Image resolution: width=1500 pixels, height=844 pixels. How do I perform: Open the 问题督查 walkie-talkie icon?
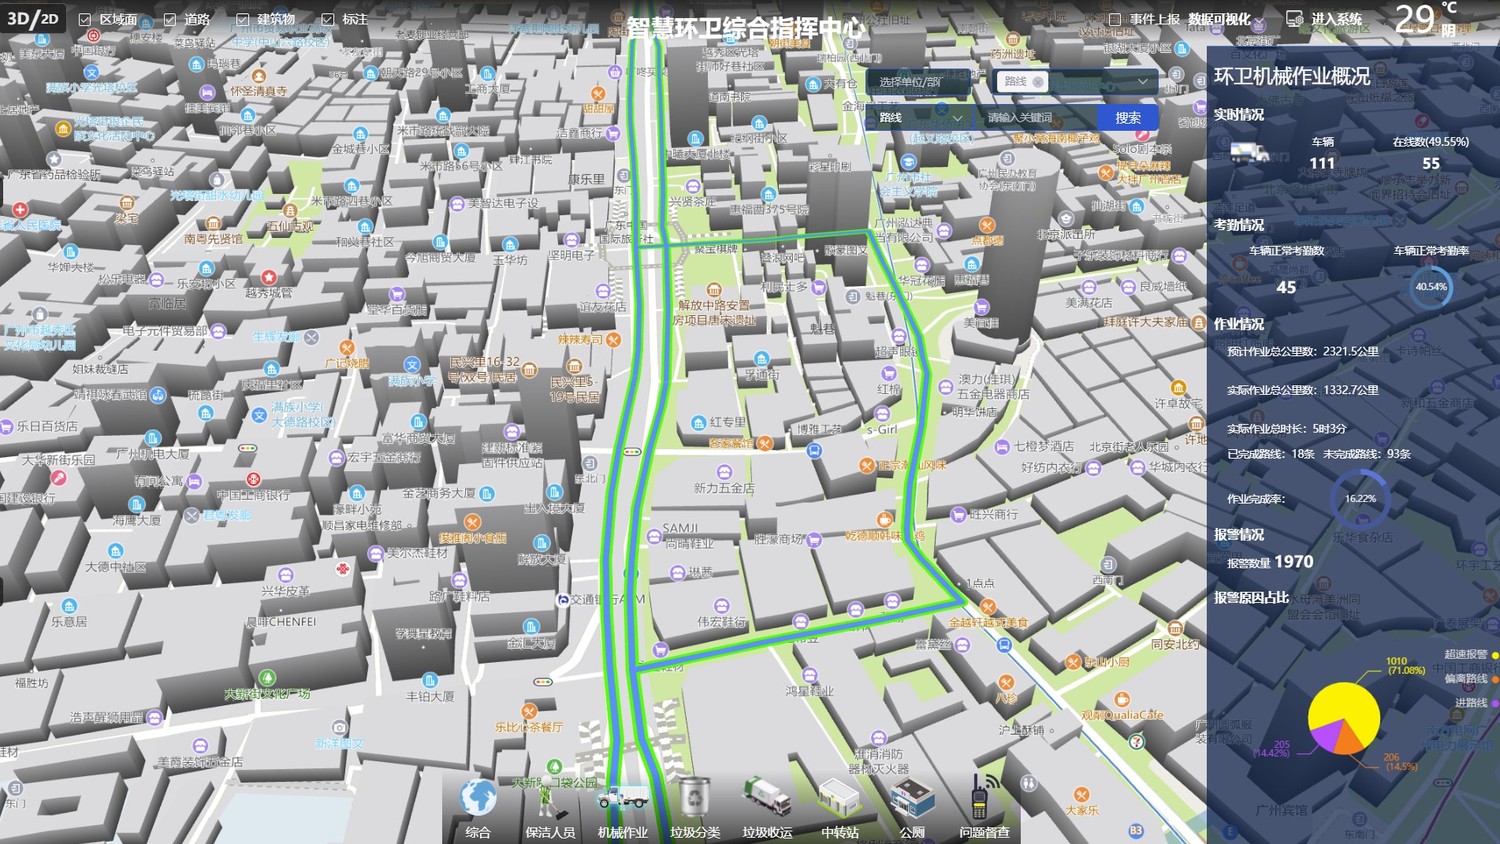click(x=984, y=799)
